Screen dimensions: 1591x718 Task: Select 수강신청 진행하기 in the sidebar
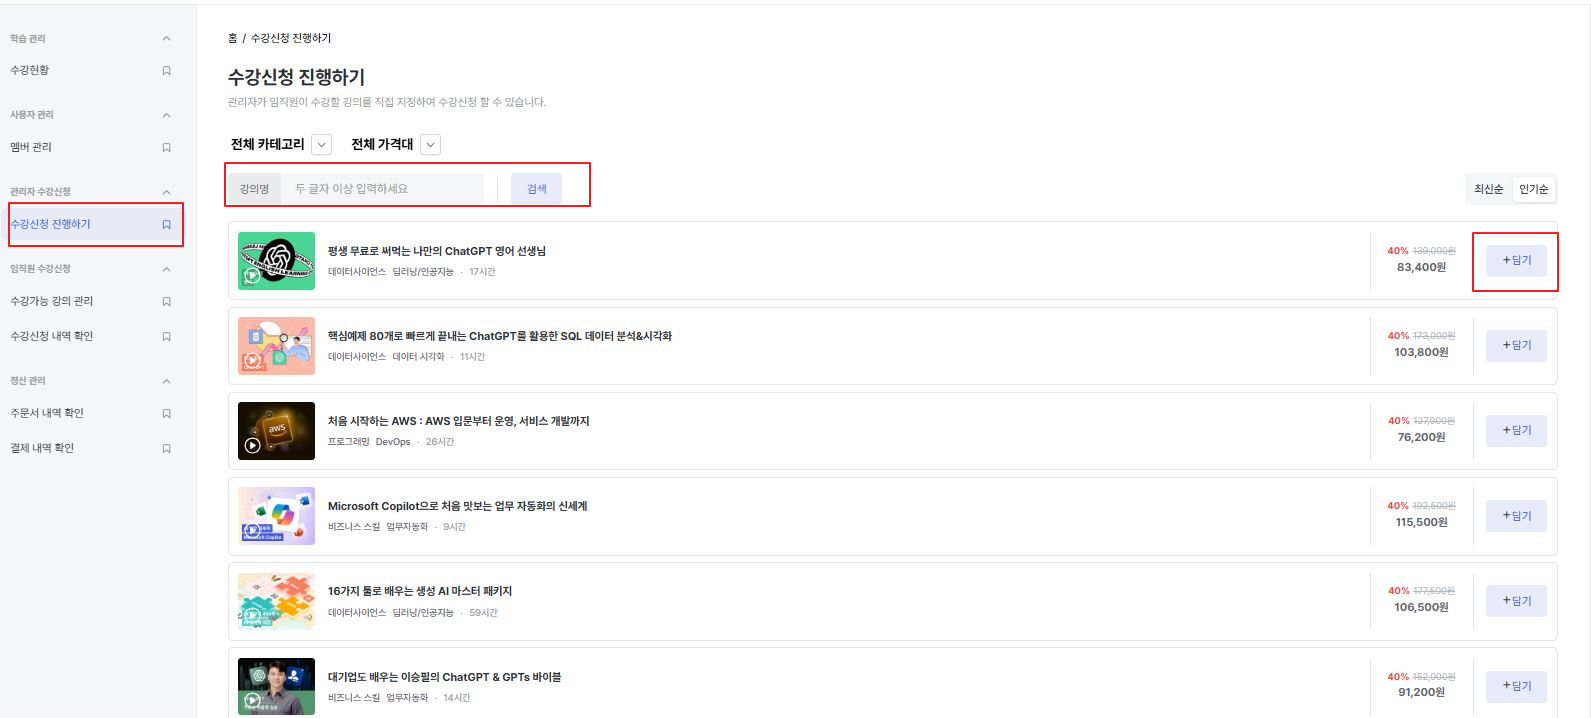coord(51,224)
